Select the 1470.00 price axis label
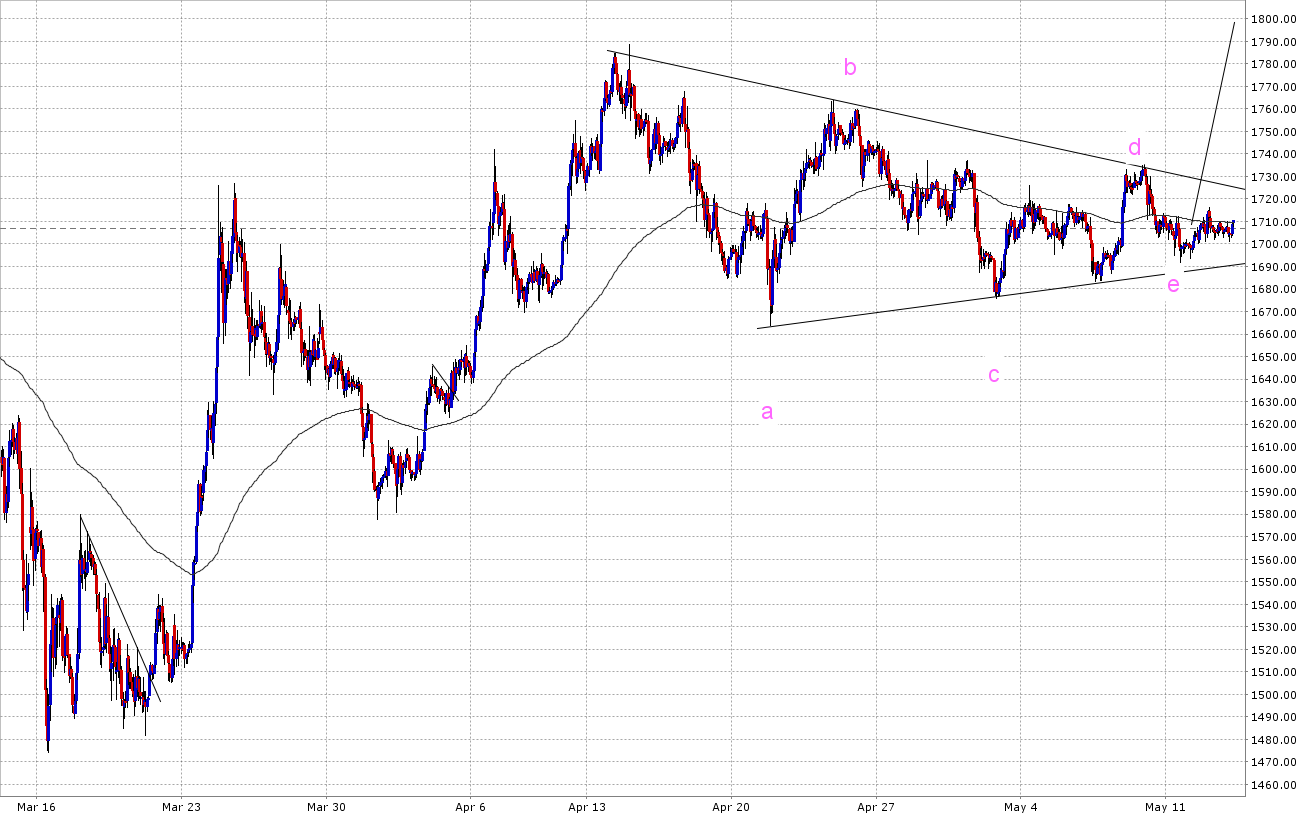Viewport: 1305px width, 821px height. [1276, 763]
